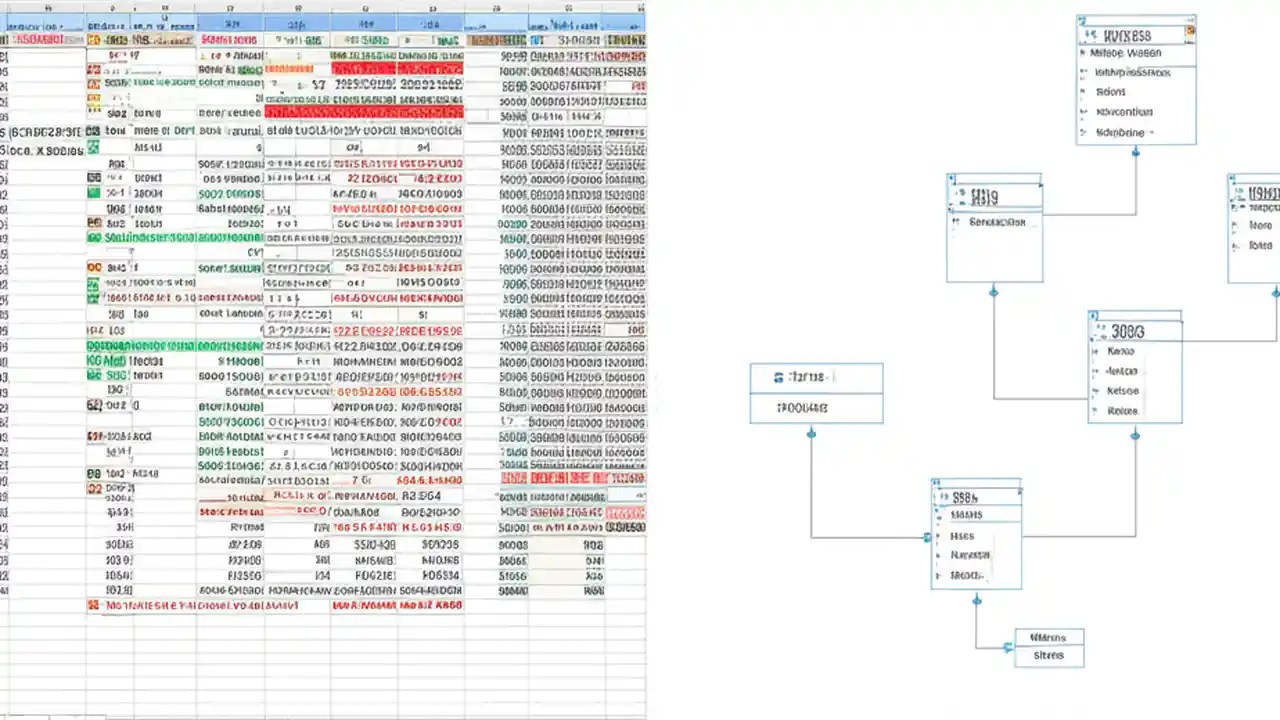The height and width of the screenshot is (720, 1280).
Task: Select the diamond connector icon entering the SSB4 entity
Action: 926,536
